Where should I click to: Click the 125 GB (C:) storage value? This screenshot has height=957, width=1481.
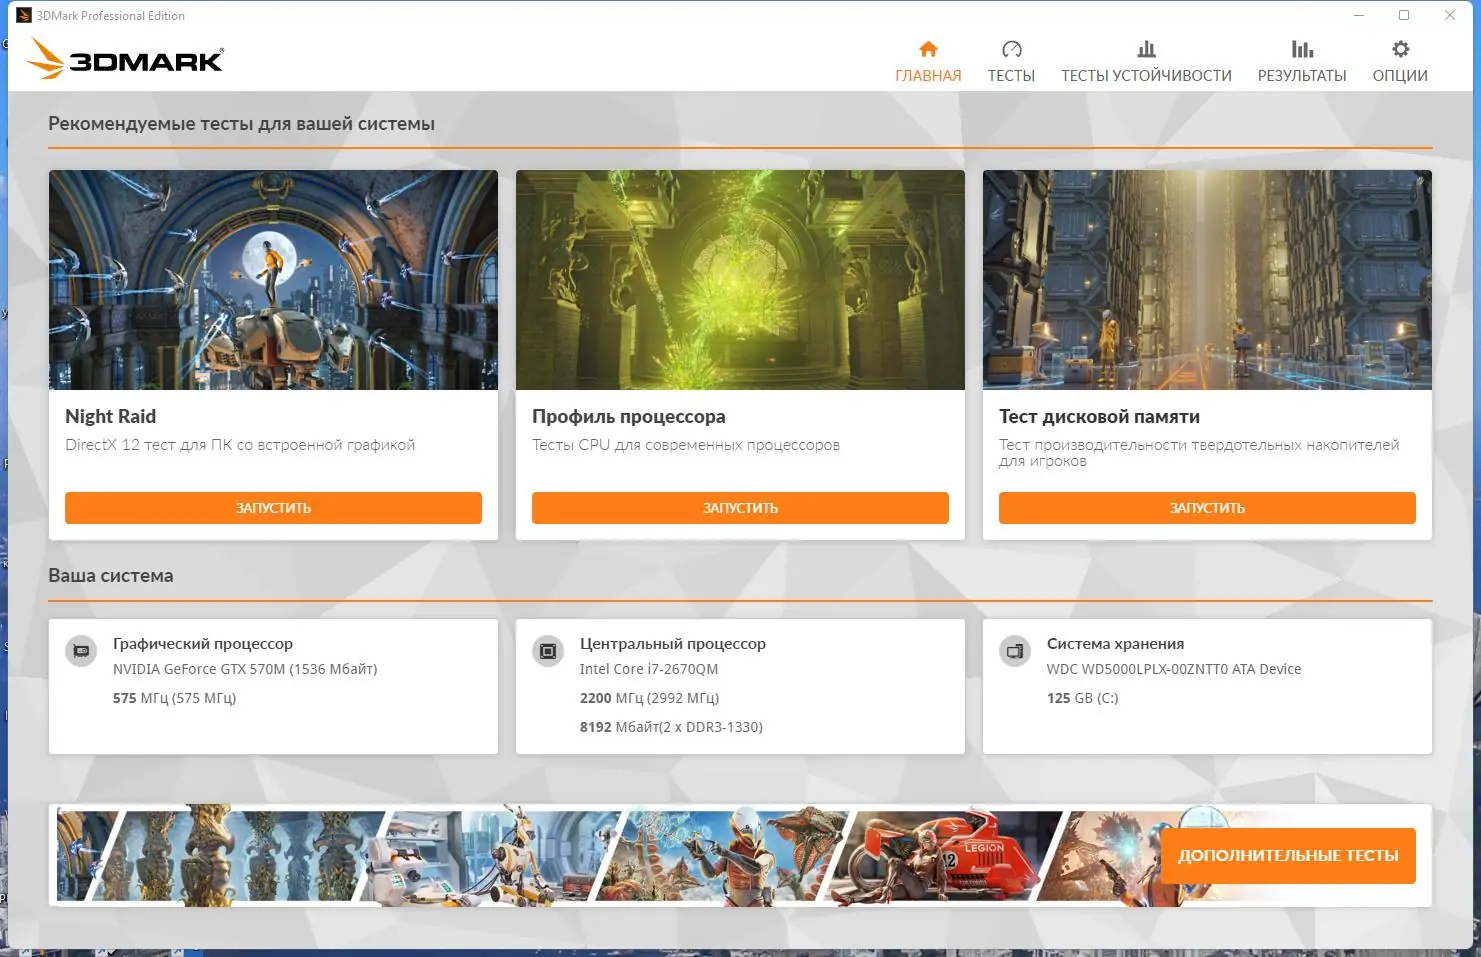(x=1082, y=698)
